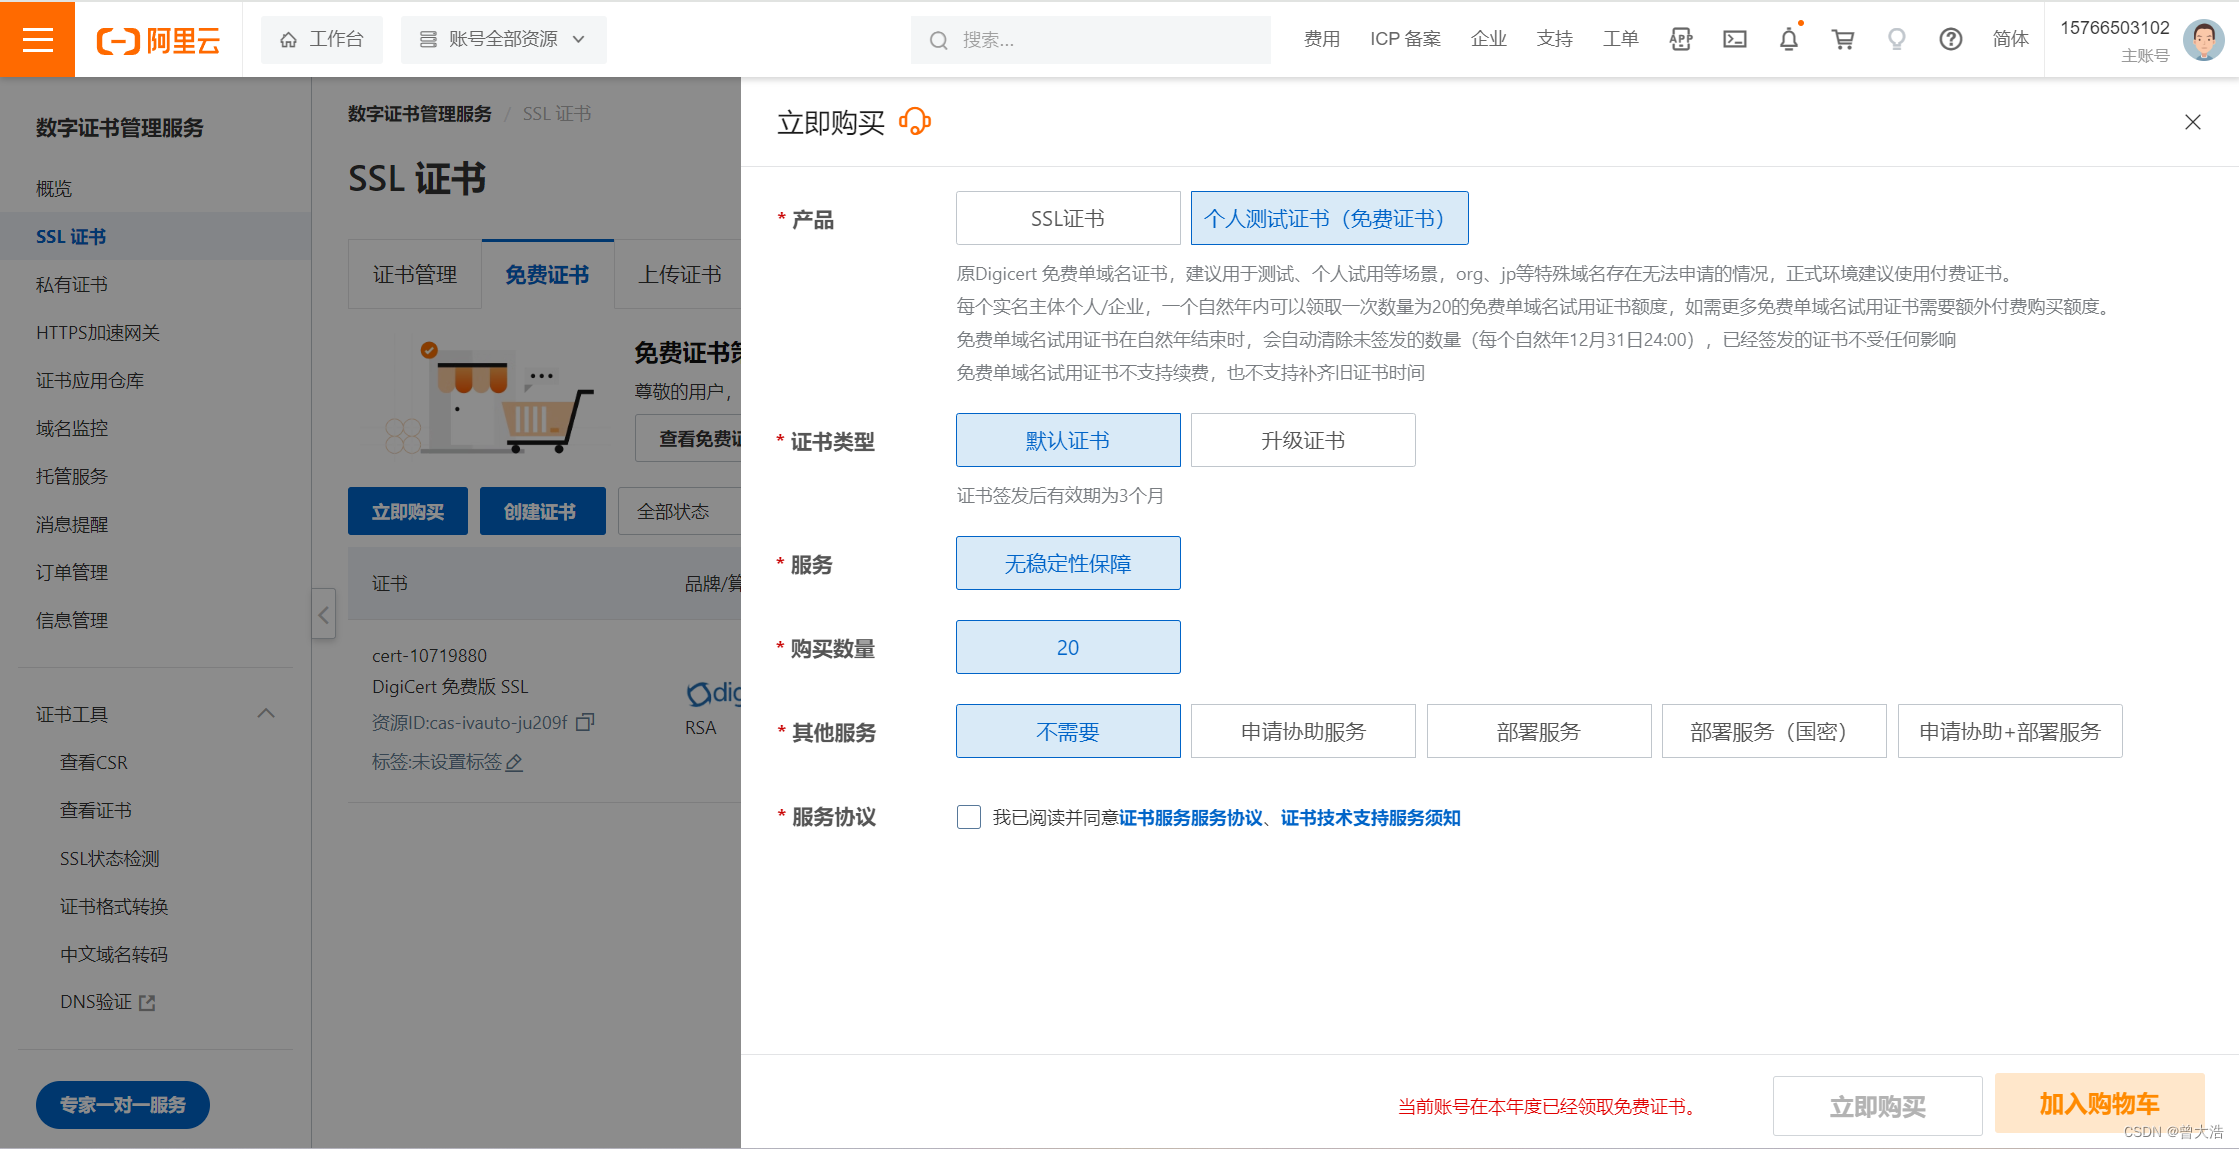Go to 工作台 workbench
Viewport: 2239px width, 1149px height.
(322, 39)
